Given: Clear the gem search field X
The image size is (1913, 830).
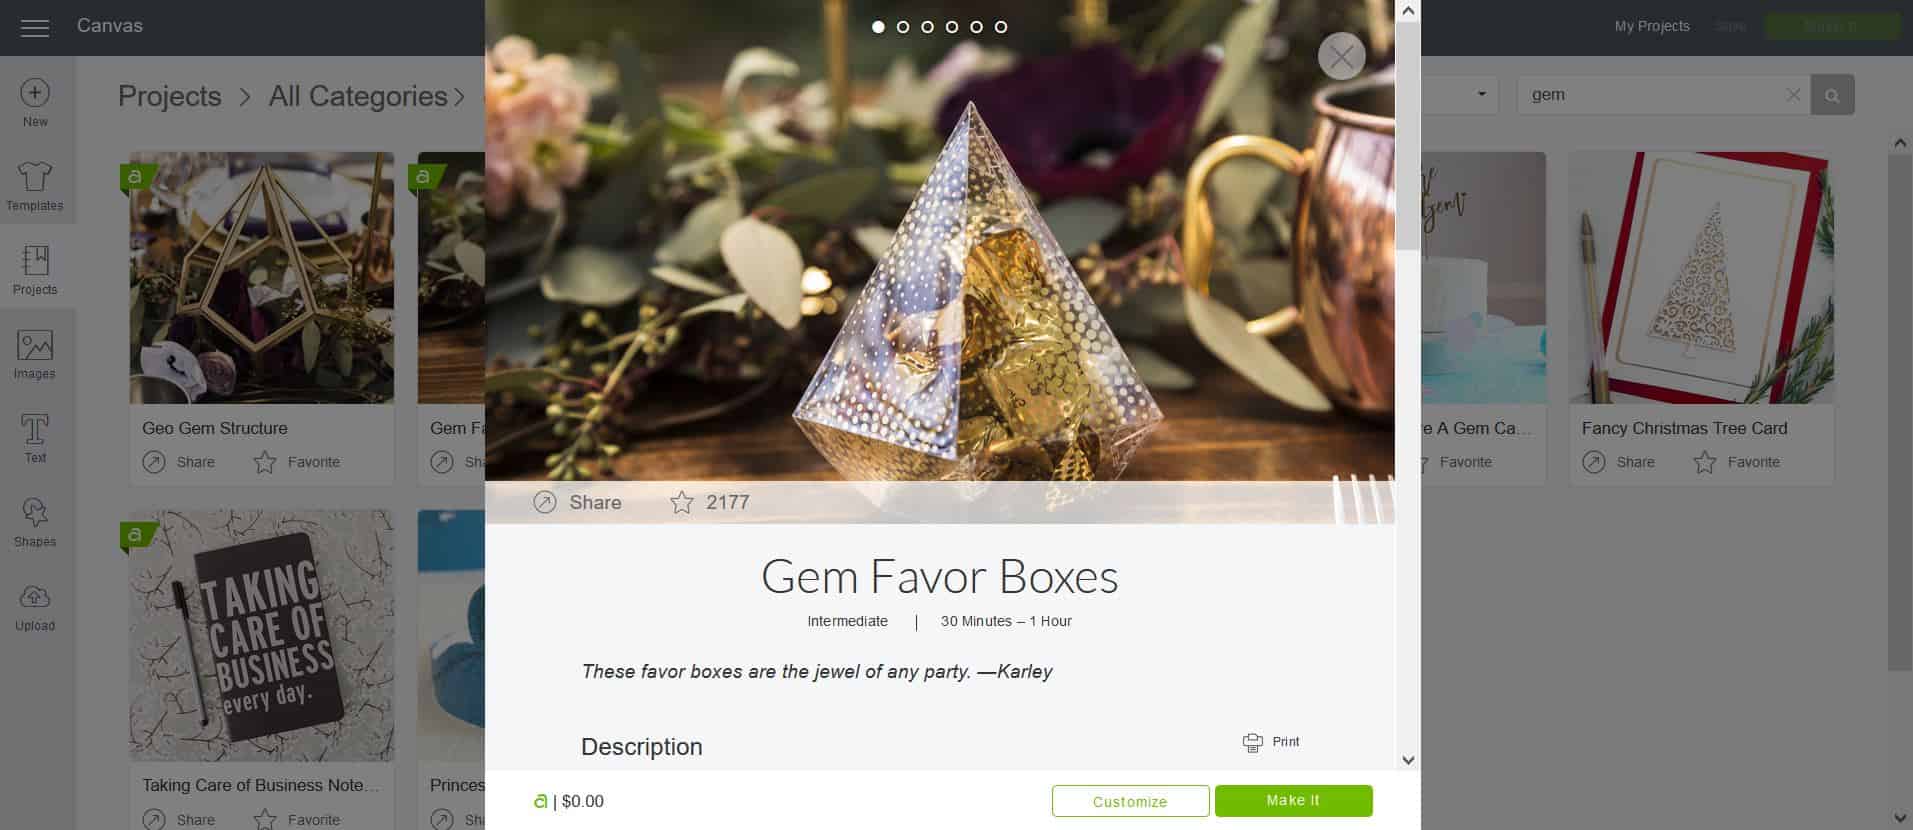Looking at the screenshot, I should pyautogui.click(x=1793, y=95).
